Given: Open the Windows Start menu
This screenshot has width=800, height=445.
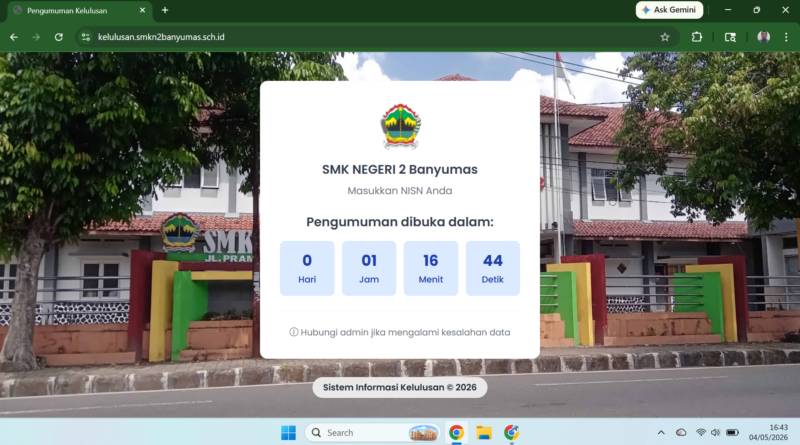Looking at the screenshot, I should (x=288, y=433).
